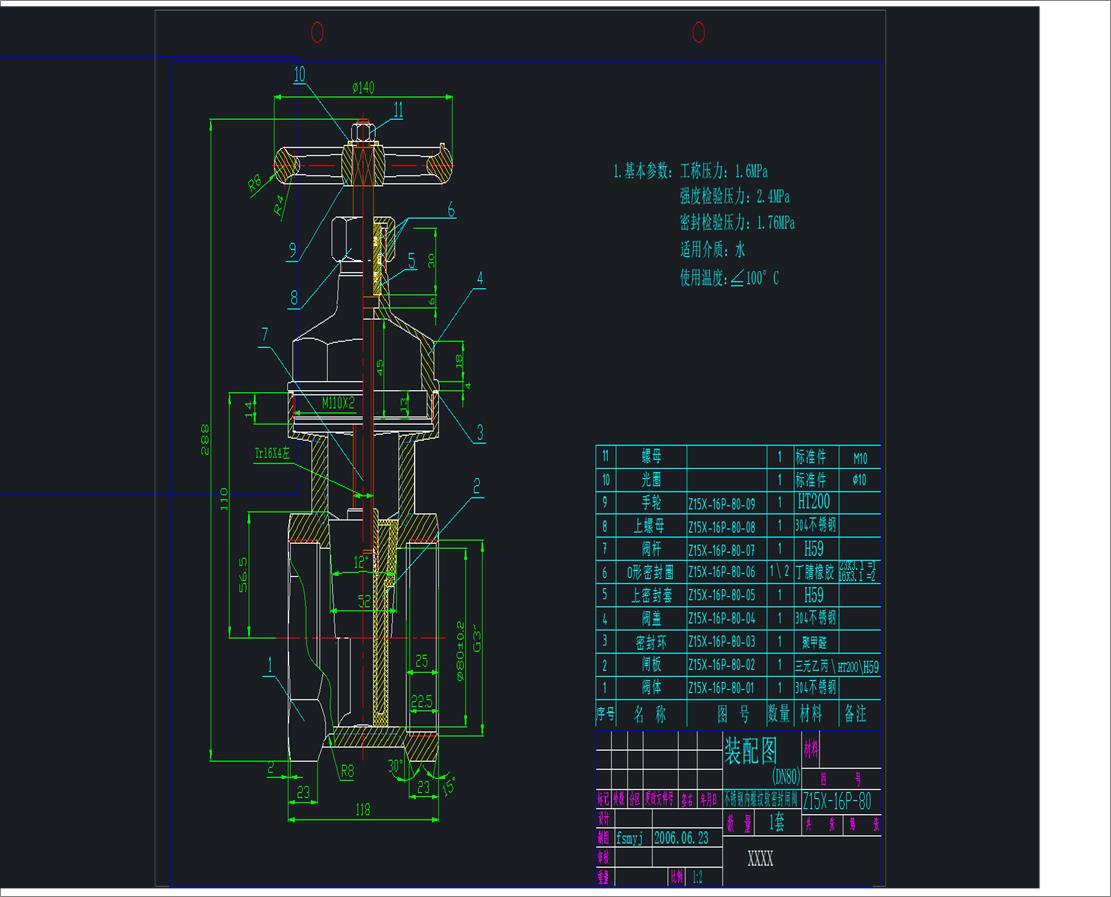Click the XXXX text in title block
This screenshot has width=1111, height=897.
pos(760,859)
